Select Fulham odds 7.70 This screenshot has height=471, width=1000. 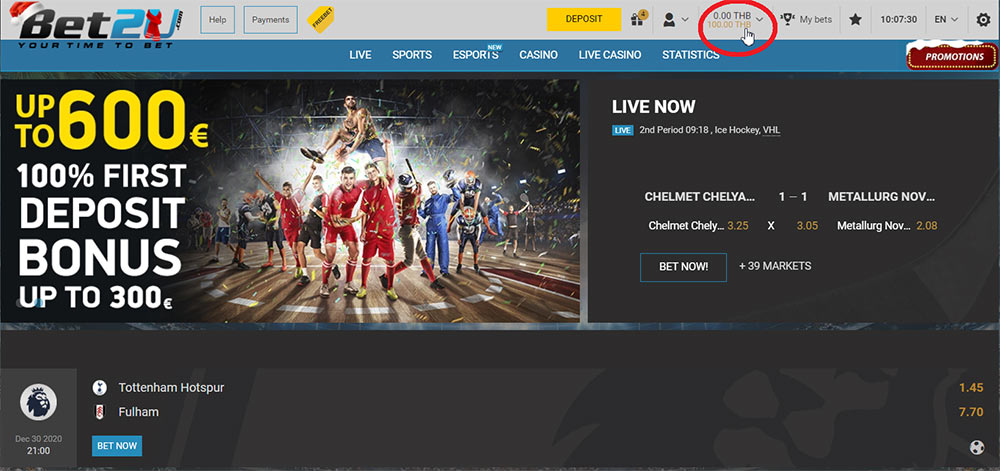pyautogui.click(x=971, y=412)
